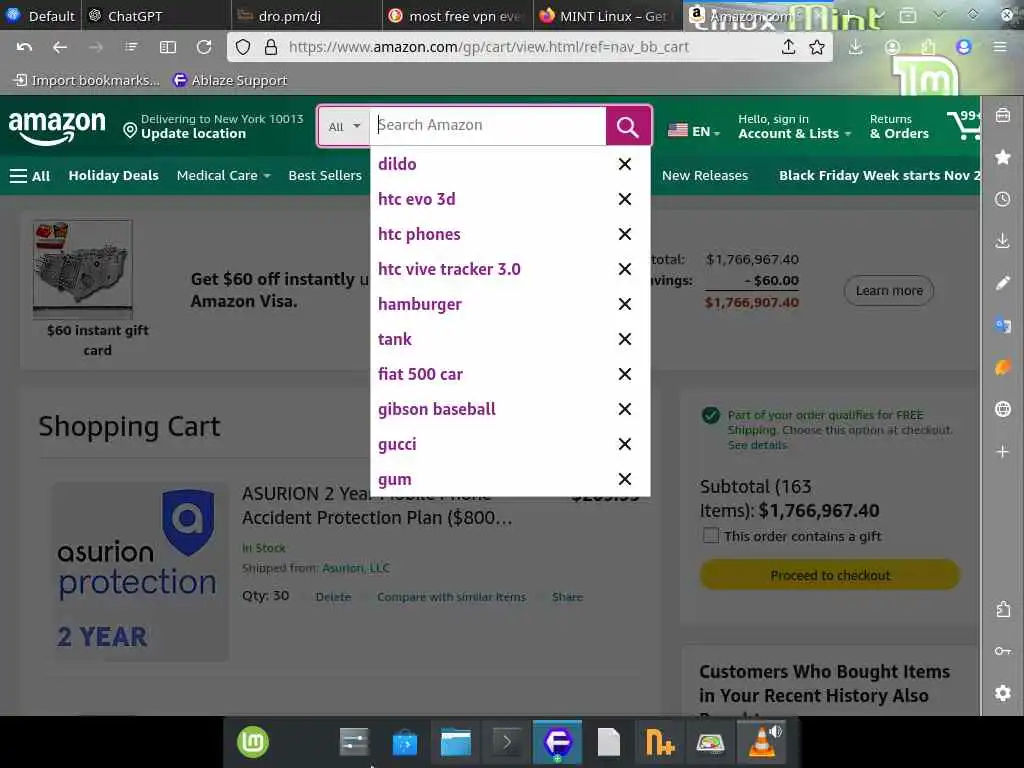Click the magenta search magnifier button

tap(628, 126)
